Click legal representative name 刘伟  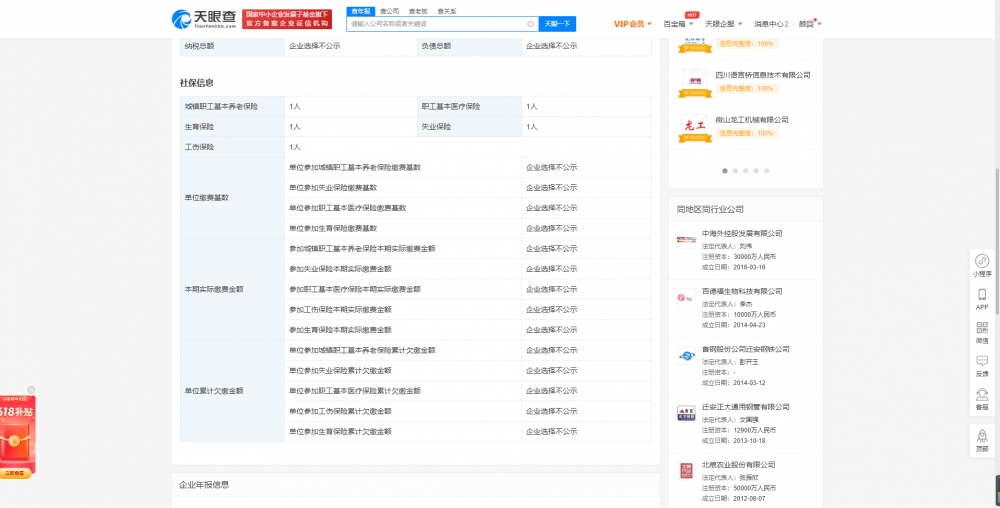pyautogui.click(x=746, y=245)
